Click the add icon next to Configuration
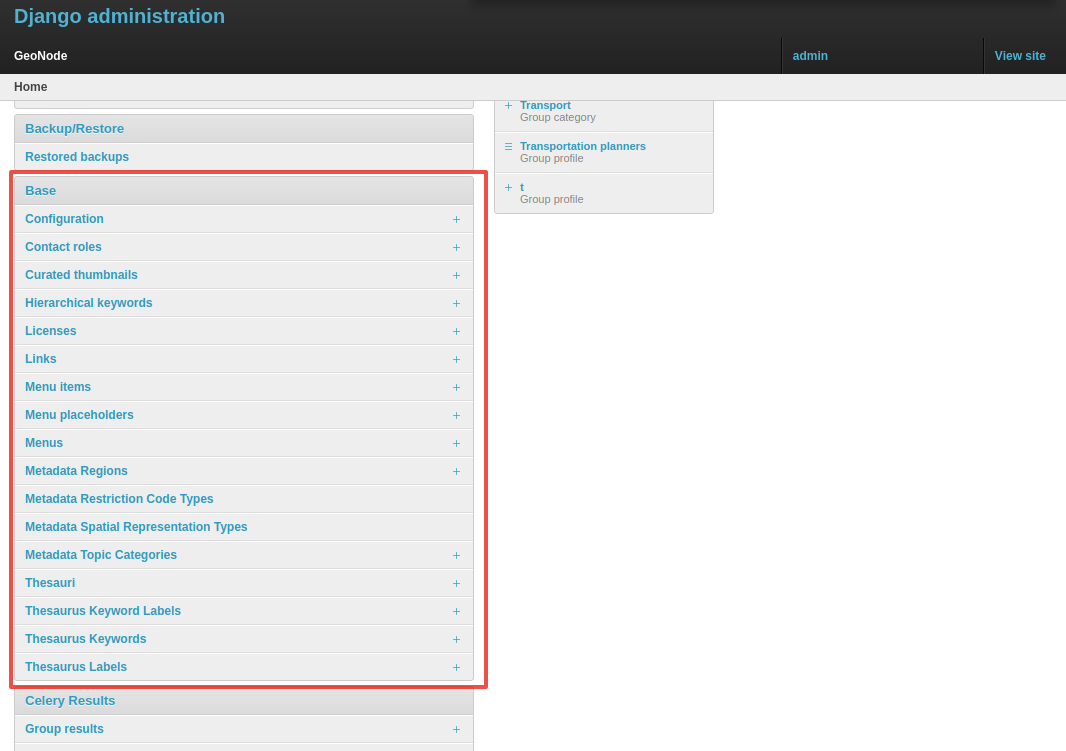1066x751 pixels. tap(456, 219)
